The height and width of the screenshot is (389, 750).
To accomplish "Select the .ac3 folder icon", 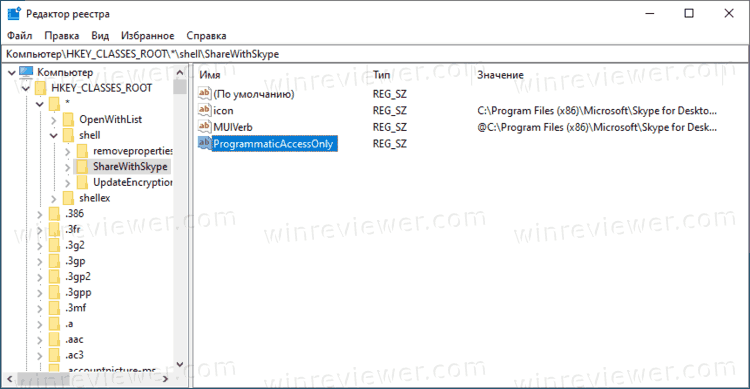I will pyautogui.click(x=55, y=355).
